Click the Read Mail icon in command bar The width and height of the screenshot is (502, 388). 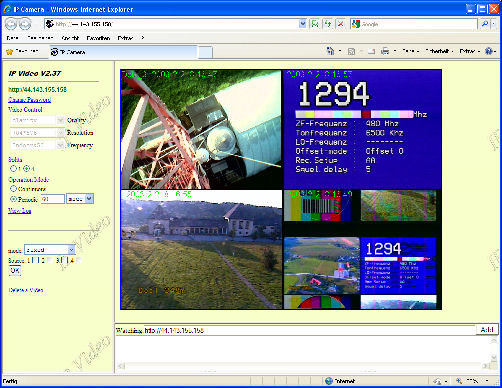point(371,51)
